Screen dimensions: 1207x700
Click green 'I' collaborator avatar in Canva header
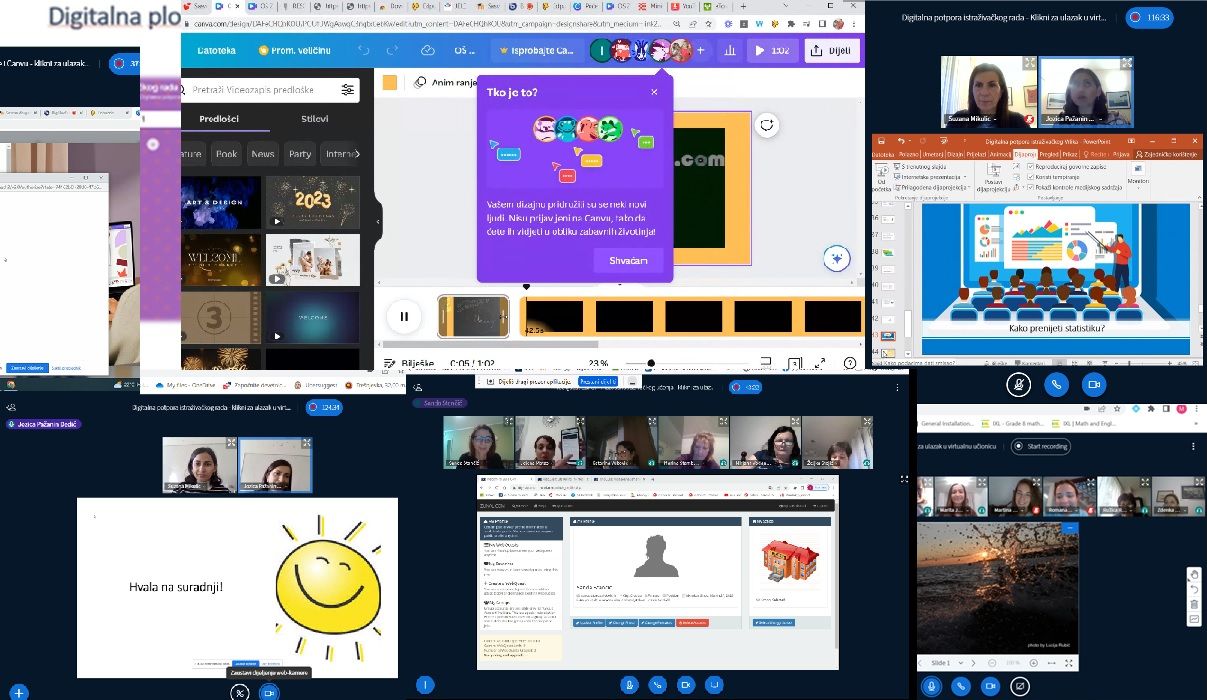[x=600, y=50]
